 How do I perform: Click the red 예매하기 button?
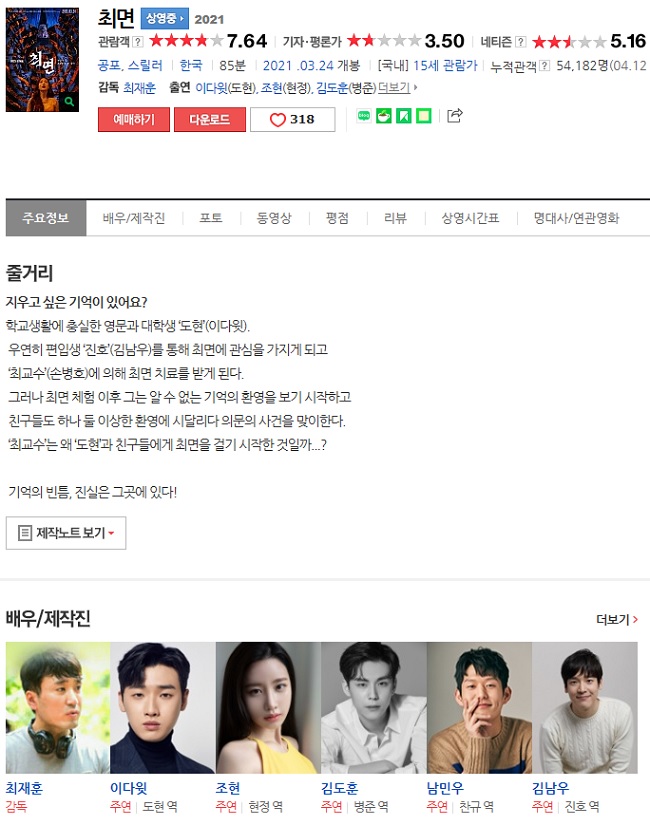click(x=134, y=119)
